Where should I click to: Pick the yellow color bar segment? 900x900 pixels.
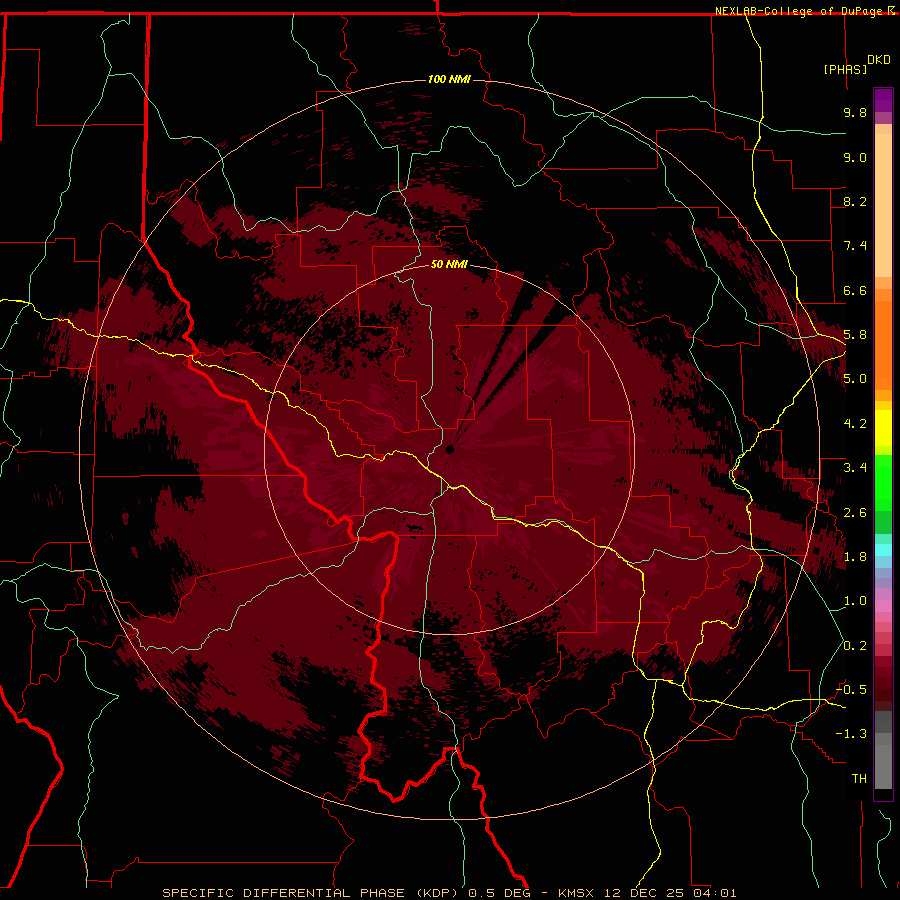coord(883,428)
